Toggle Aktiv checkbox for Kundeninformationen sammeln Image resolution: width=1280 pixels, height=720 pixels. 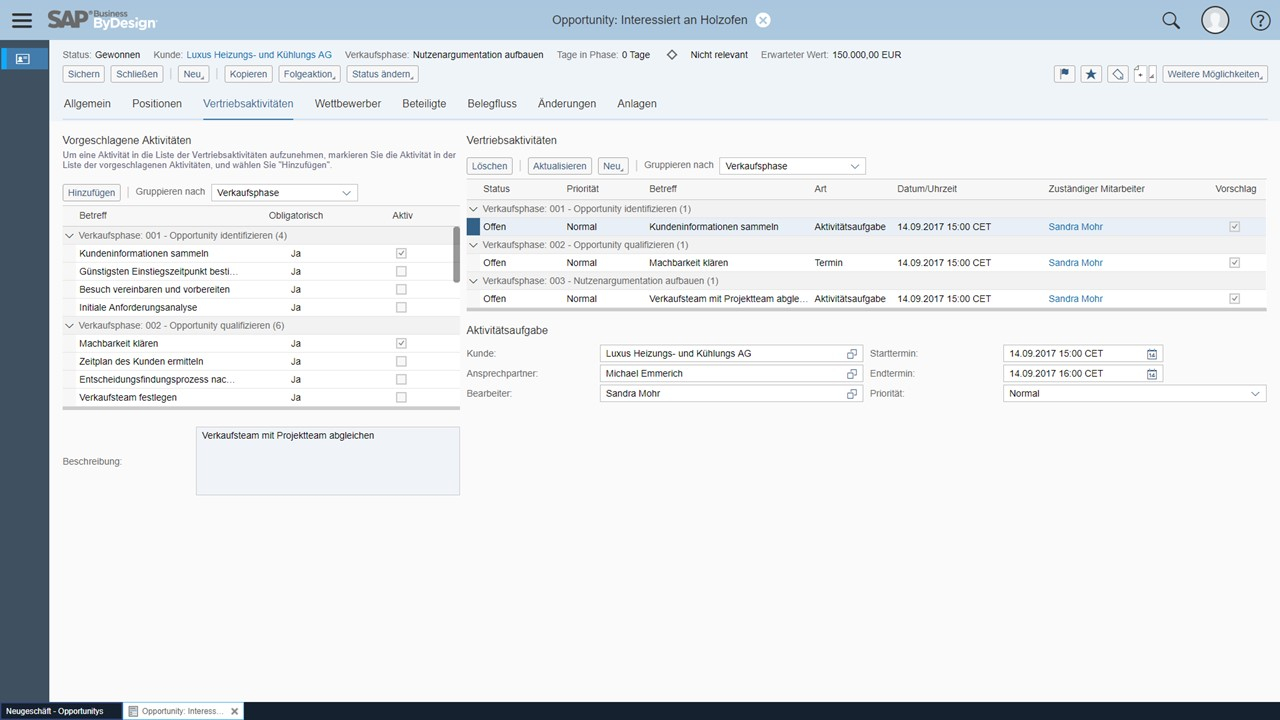pyautogui.click(x=401, y=254)
